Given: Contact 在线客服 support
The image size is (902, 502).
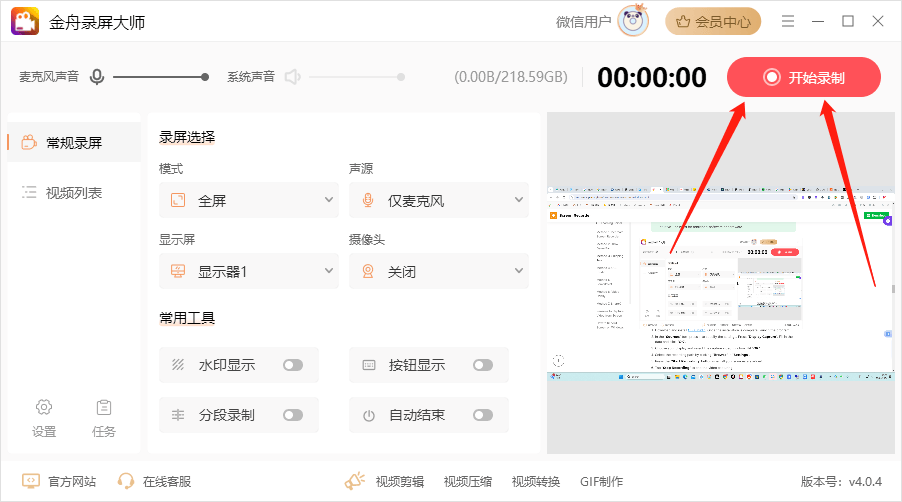Looking at the screenshot, I should 167,481.
